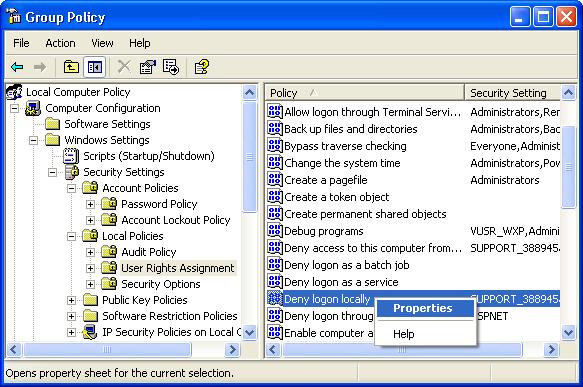Screen dimensions: 583x387
Task: Click the Software Settings folder icon
Action: pos(52,124)
